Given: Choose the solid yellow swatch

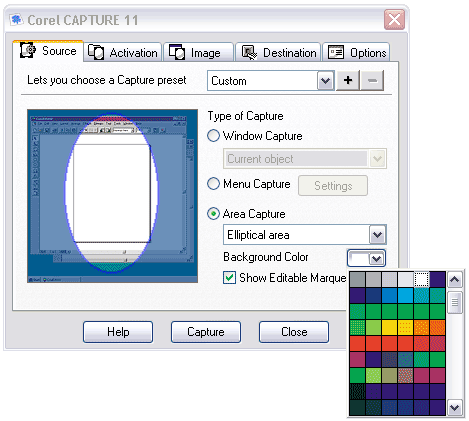Looking at the screenshot, I should [x=389, y=327].
